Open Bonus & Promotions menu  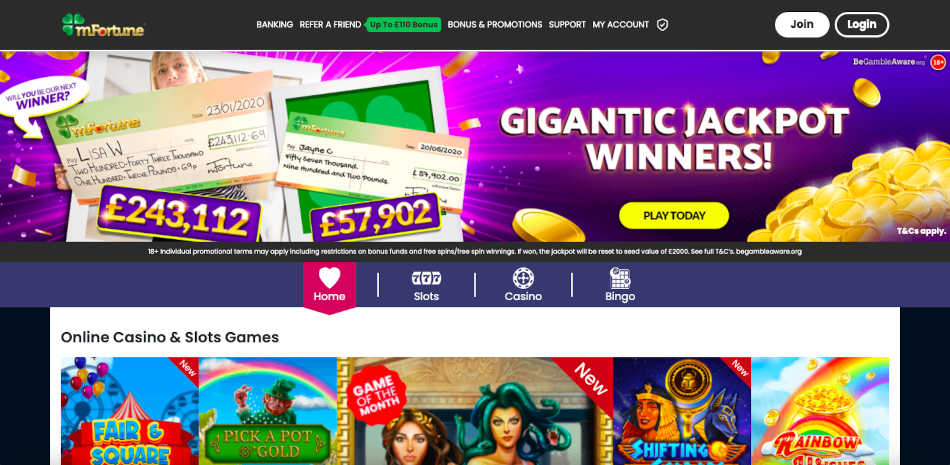click(x=494, y=25)
